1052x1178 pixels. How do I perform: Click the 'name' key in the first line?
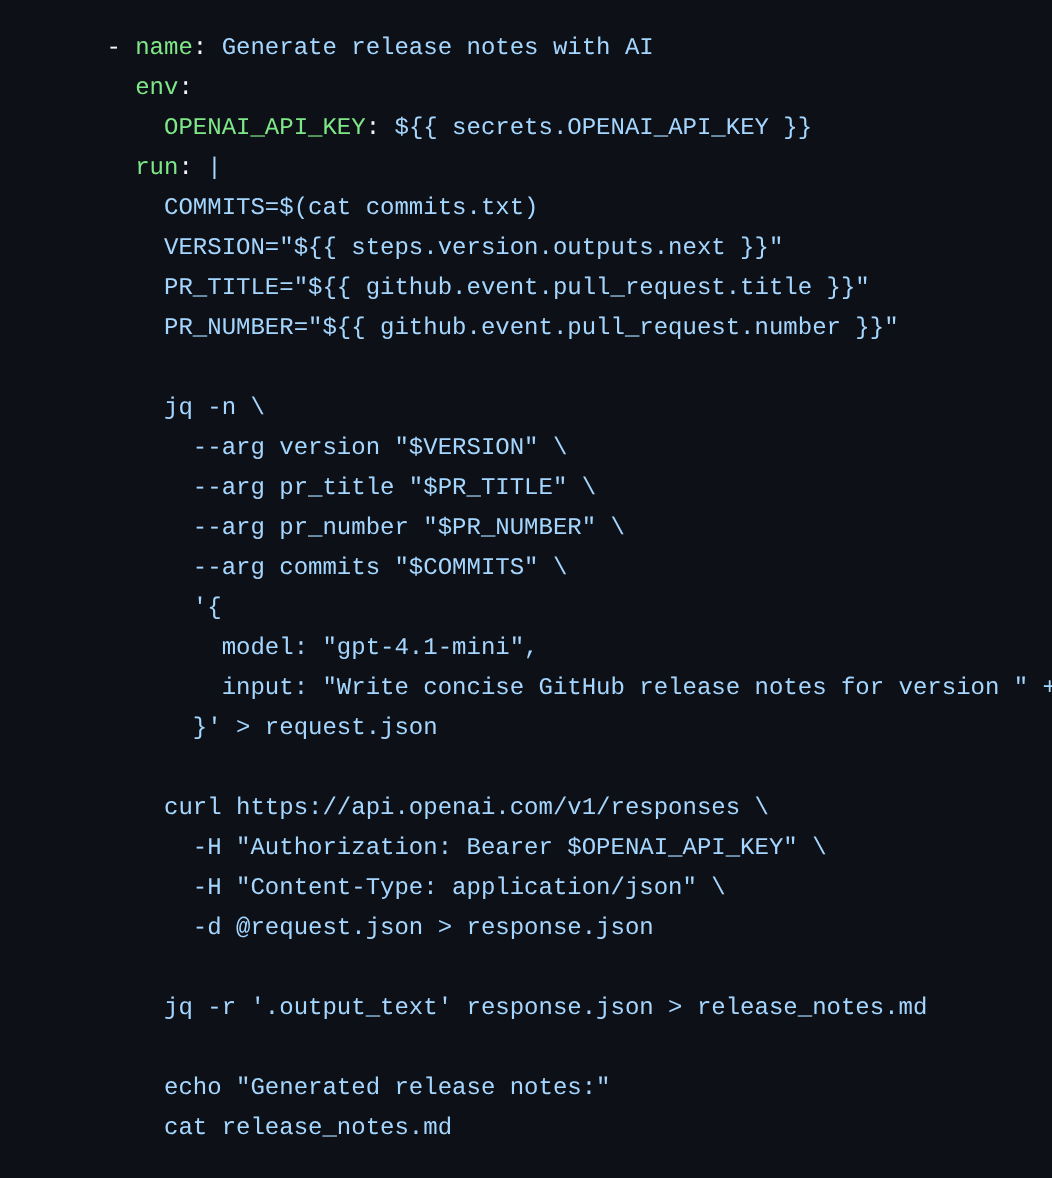pos(164,47)
